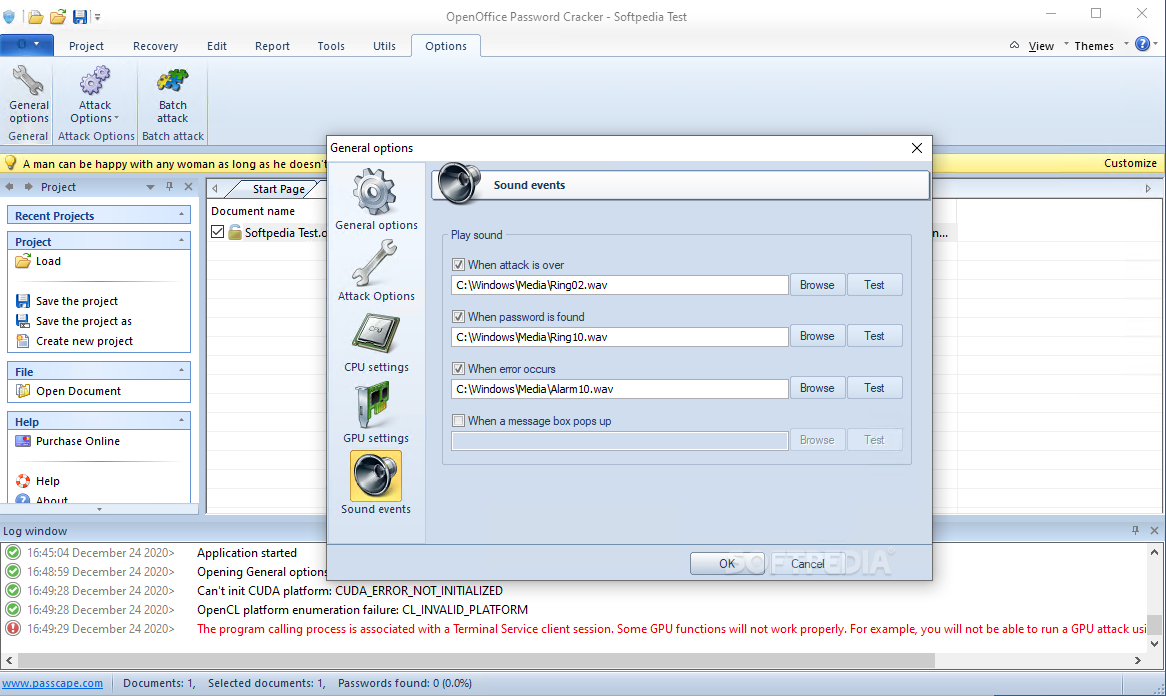1166x696 pixels.
Task: Open the Project panel dropdown arrow
Action: [x=150, y=187]
